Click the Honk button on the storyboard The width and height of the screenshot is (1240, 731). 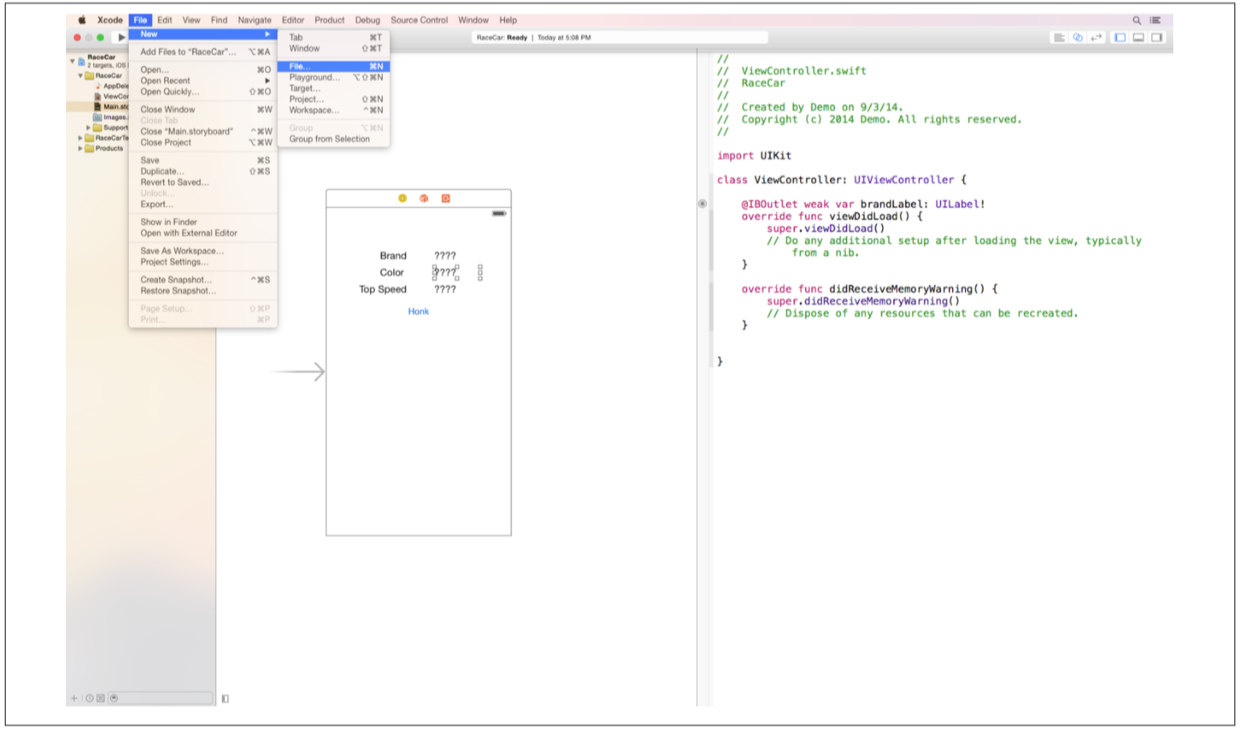418,312
